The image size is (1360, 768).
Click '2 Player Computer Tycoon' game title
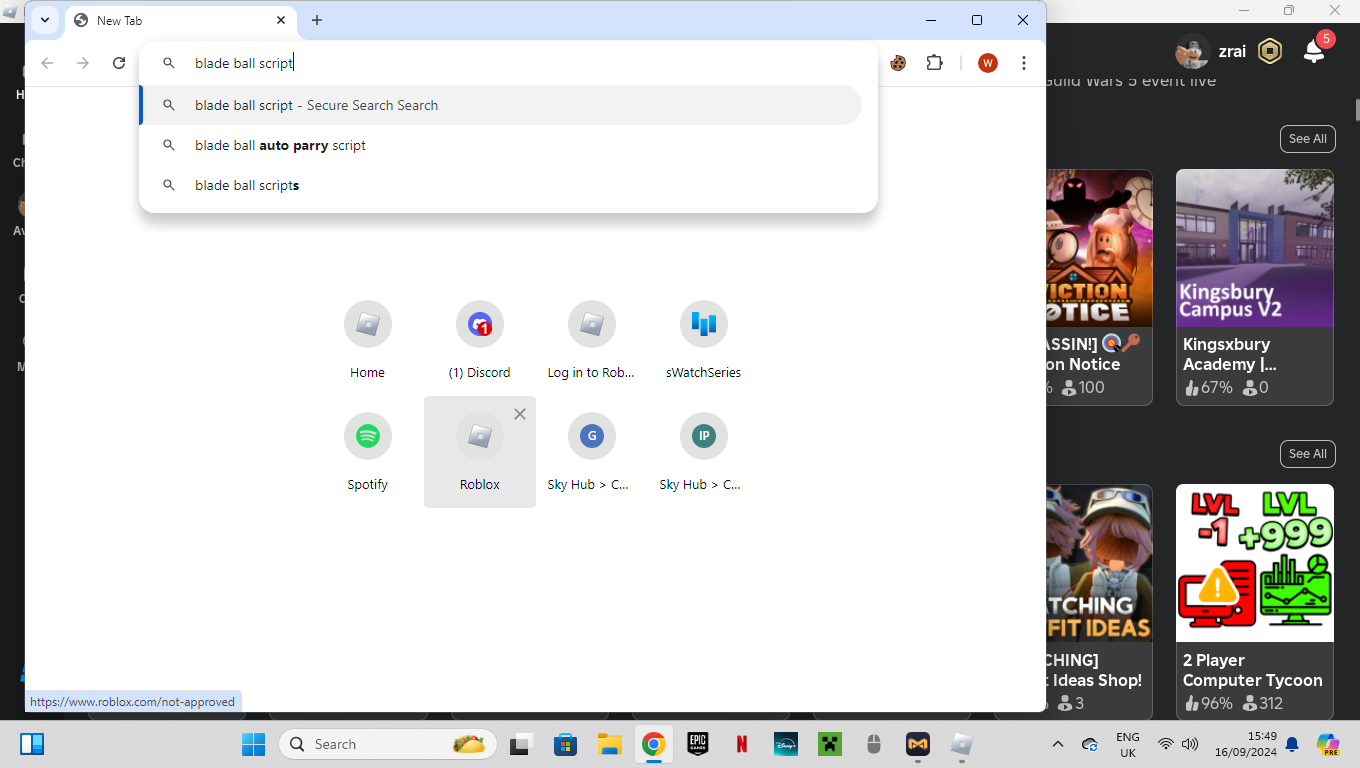1253,670
